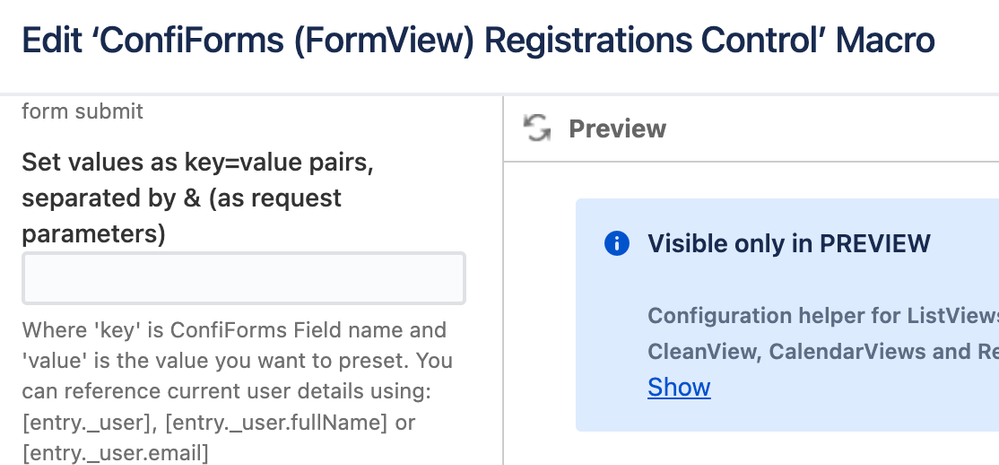The width and height of the screenshot is (999, 465).
Task: Click the divider between parameters and preview
Action: (502, 300)
